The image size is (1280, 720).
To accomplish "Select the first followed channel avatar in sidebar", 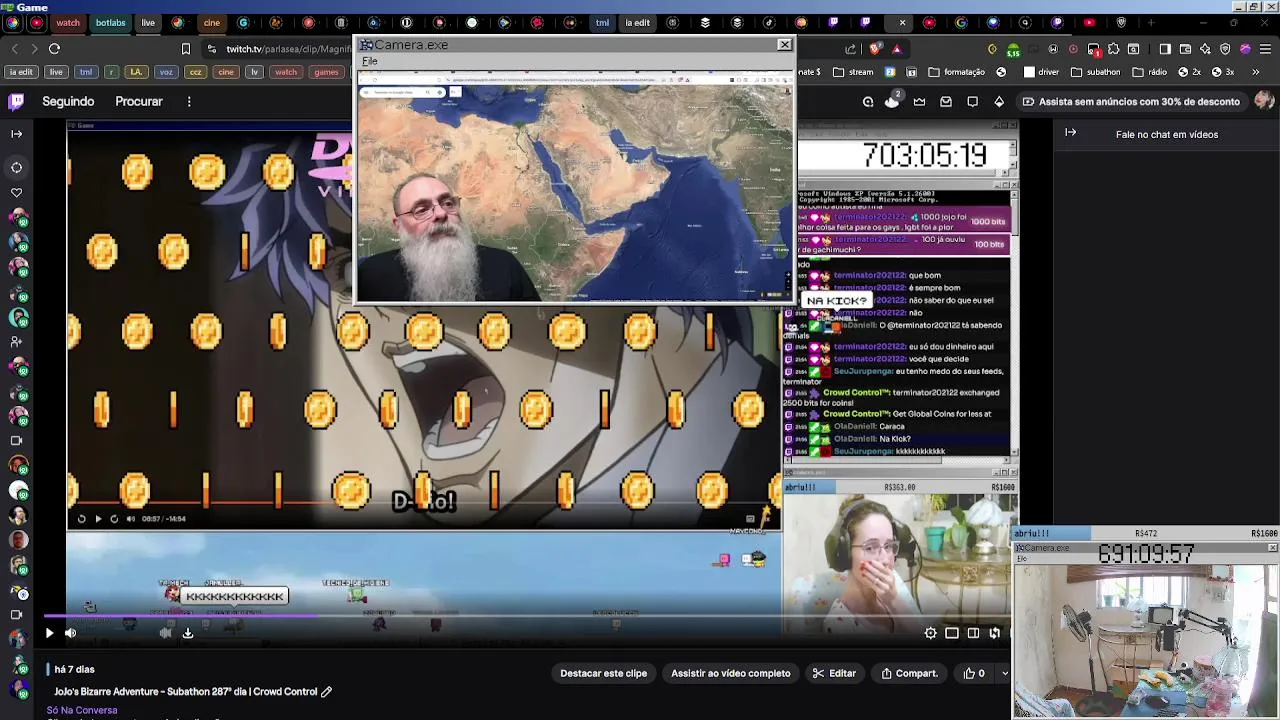I will 18,217.
